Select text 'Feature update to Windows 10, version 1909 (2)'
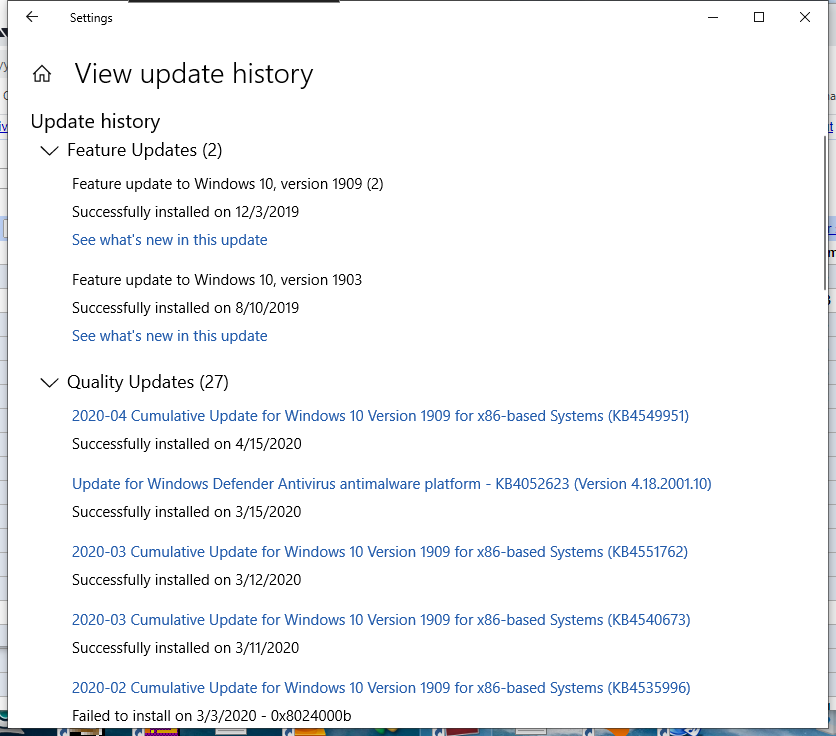The width and height of the screenshot is (836, 736). click(228, 184)
